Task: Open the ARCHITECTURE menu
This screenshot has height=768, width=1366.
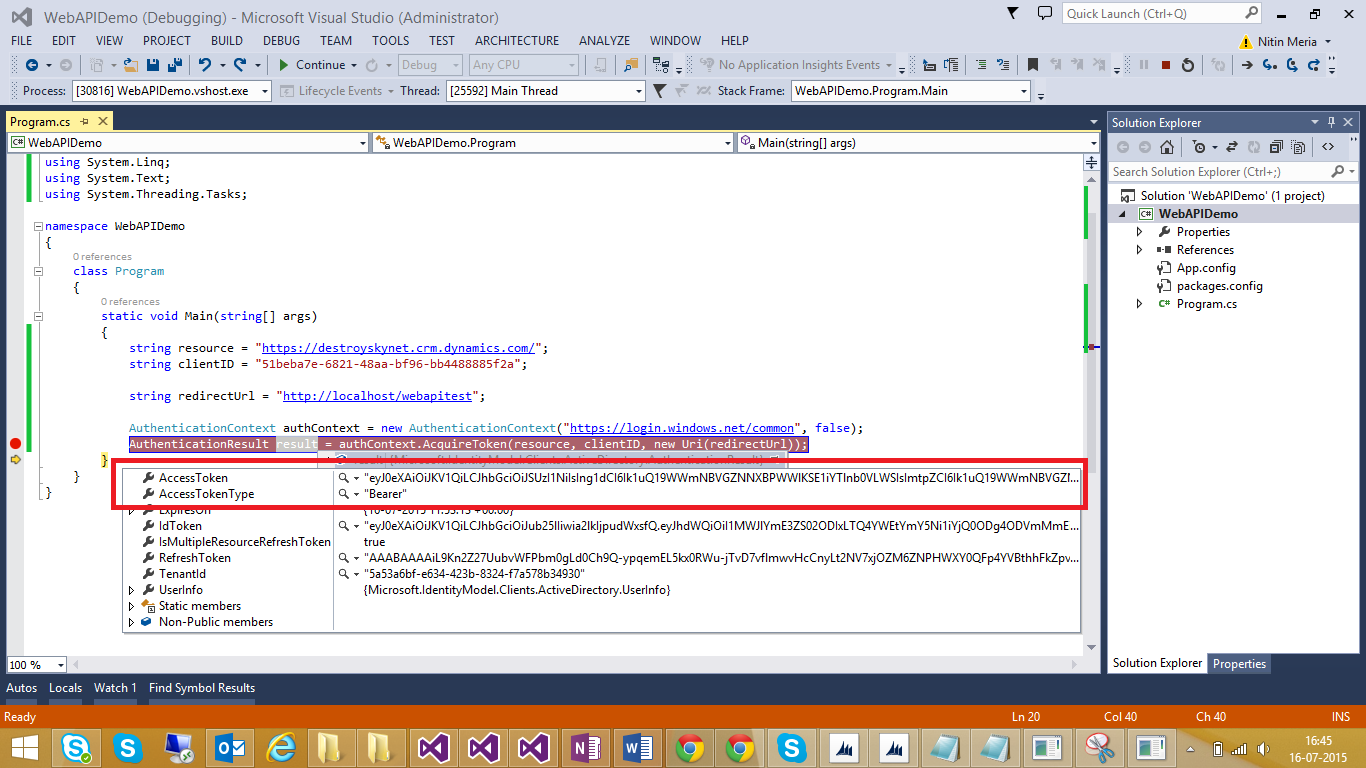Action: tap(517, 41)
